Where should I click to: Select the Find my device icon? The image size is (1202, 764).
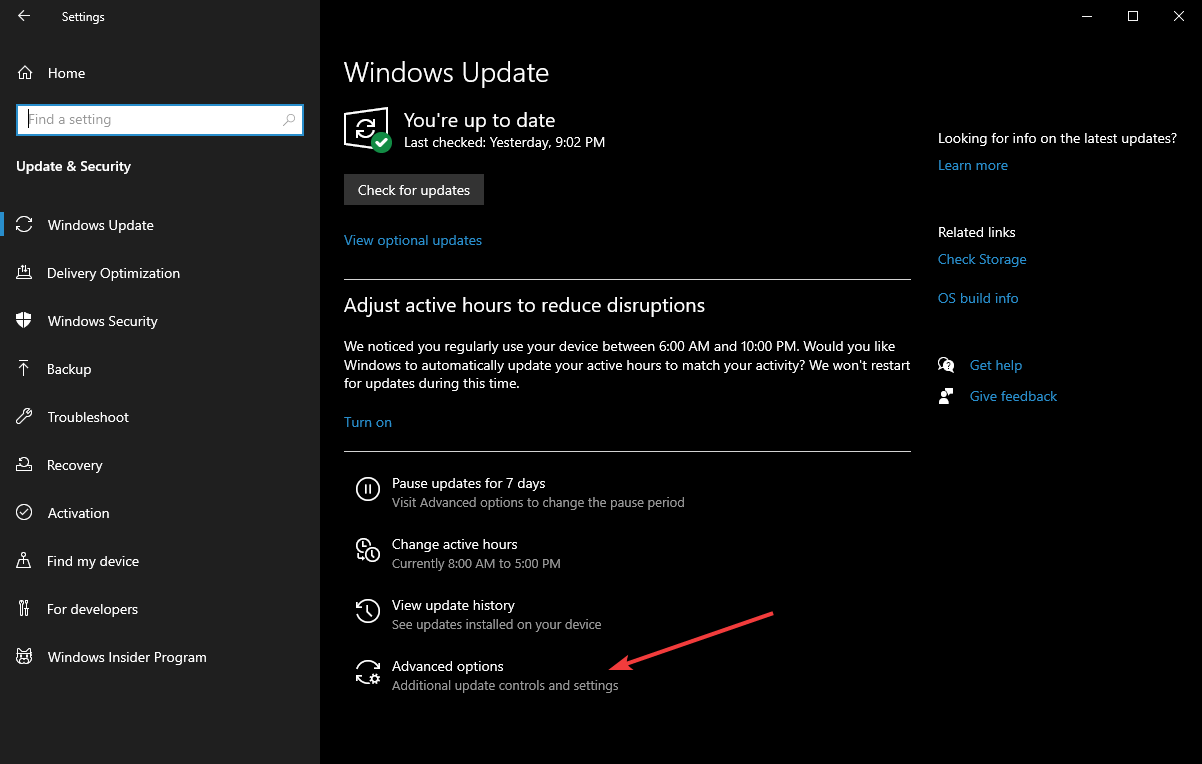coord(24,560)
